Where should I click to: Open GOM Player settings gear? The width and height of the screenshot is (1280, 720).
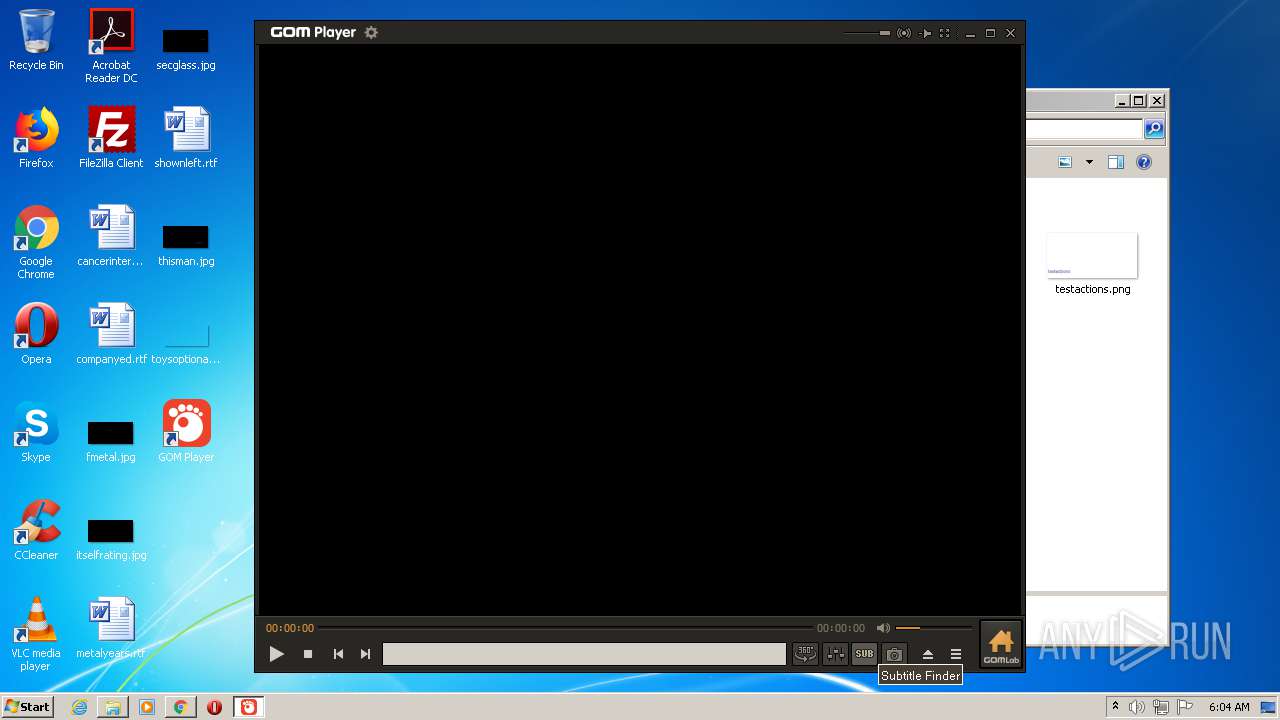(x=371, y=32)
